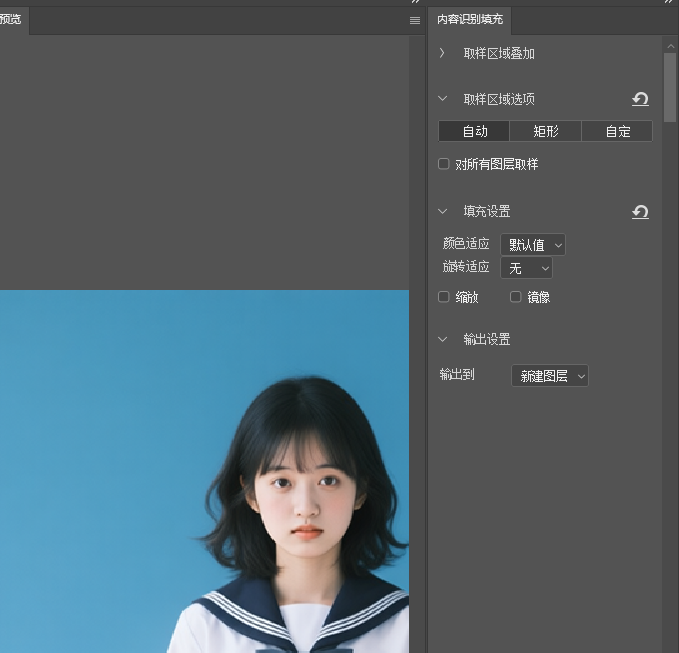Collapse the 输出设置 section

pyautogui.click(x=443, y=339)
